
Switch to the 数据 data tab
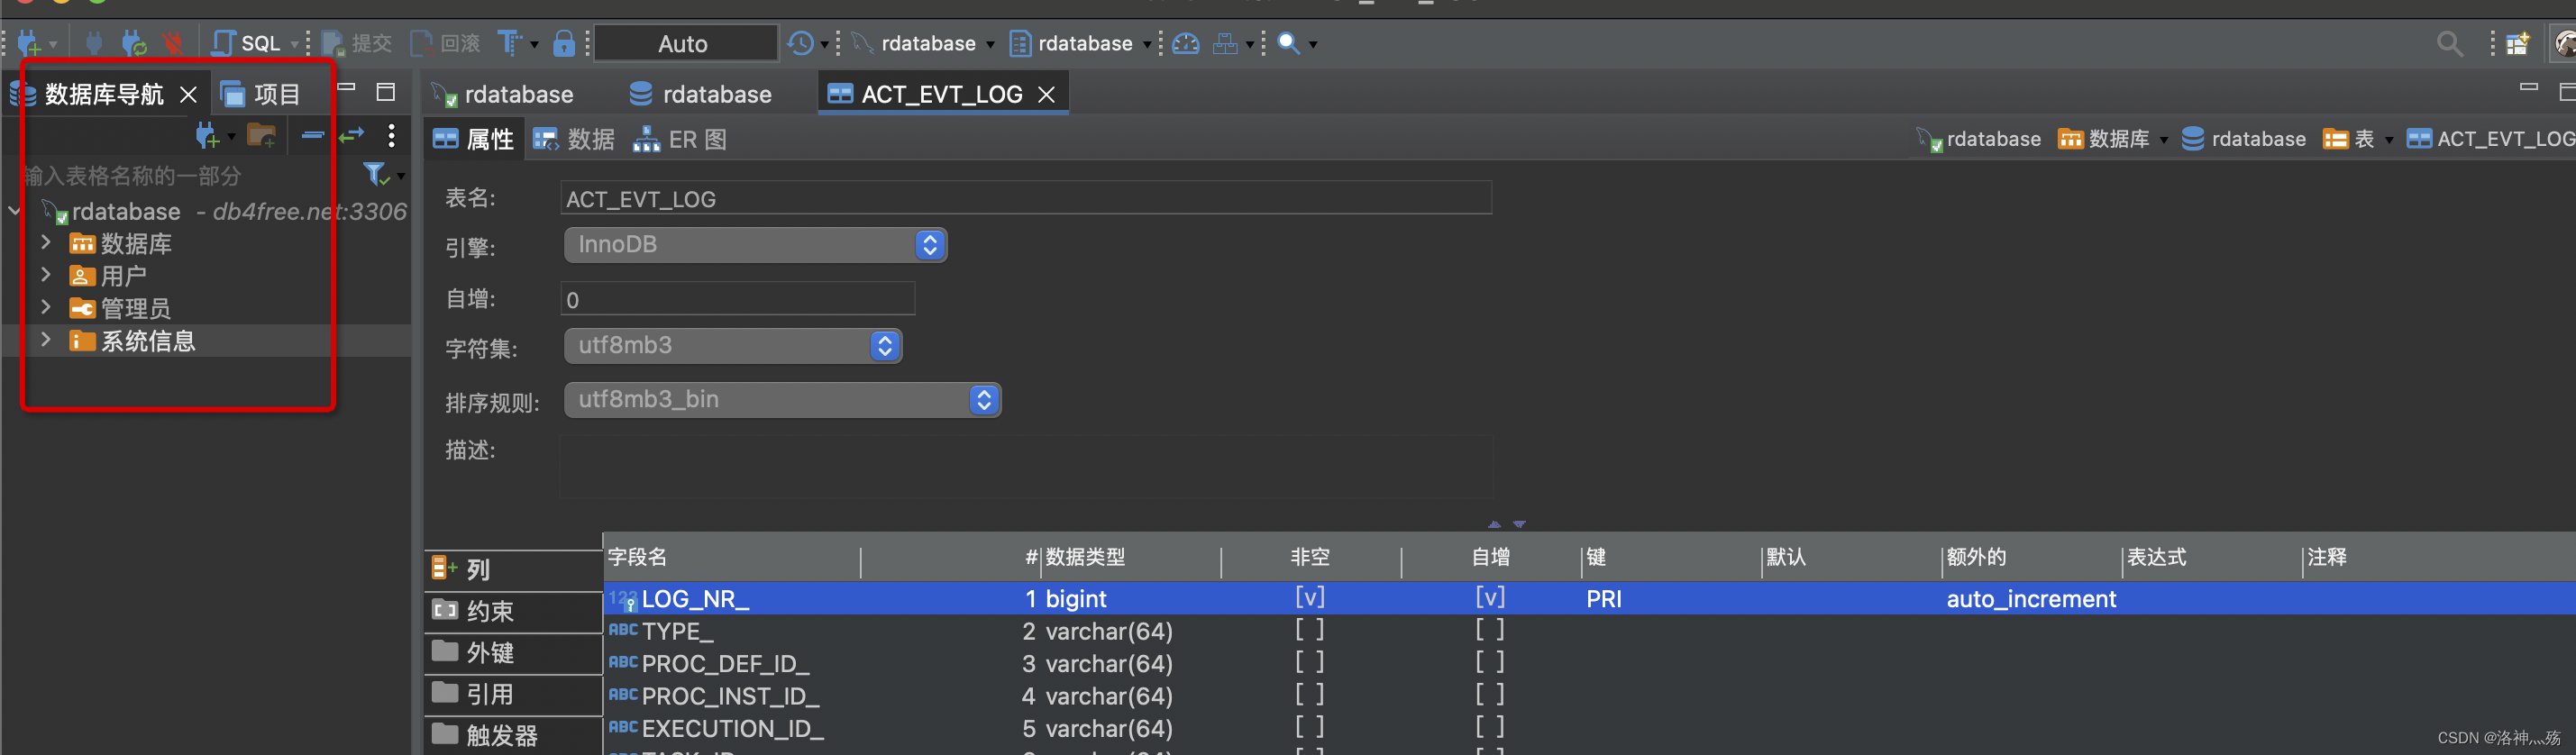[575, 139]
